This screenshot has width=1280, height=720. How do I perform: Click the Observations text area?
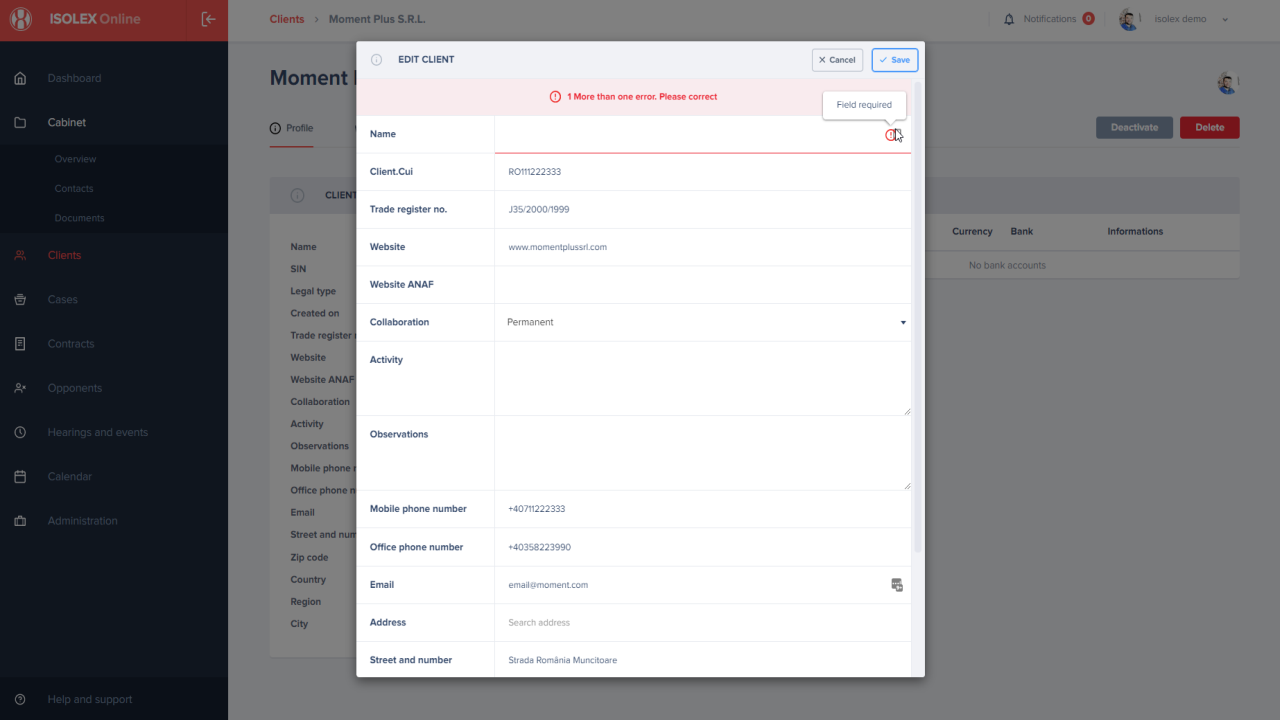coord(703,453)
